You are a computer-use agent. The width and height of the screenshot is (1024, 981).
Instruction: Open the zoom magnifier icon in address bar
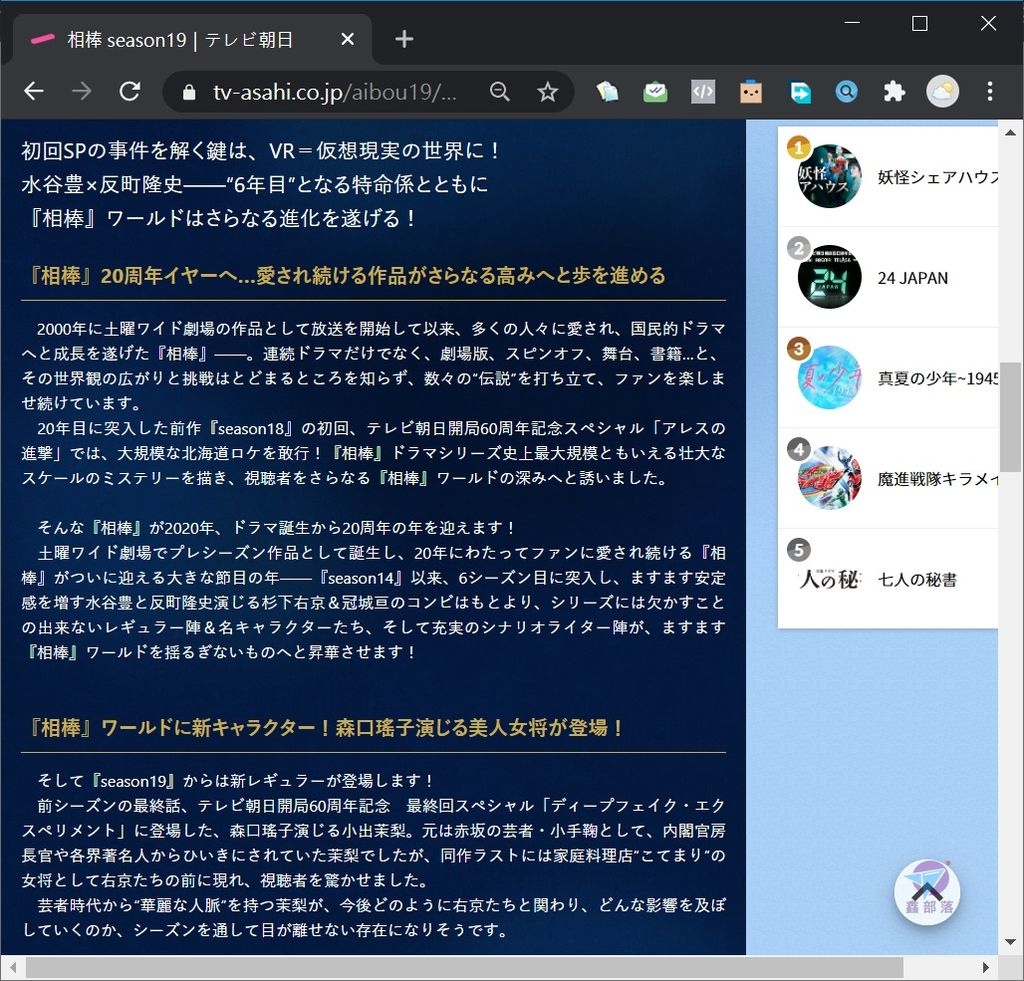500,92
